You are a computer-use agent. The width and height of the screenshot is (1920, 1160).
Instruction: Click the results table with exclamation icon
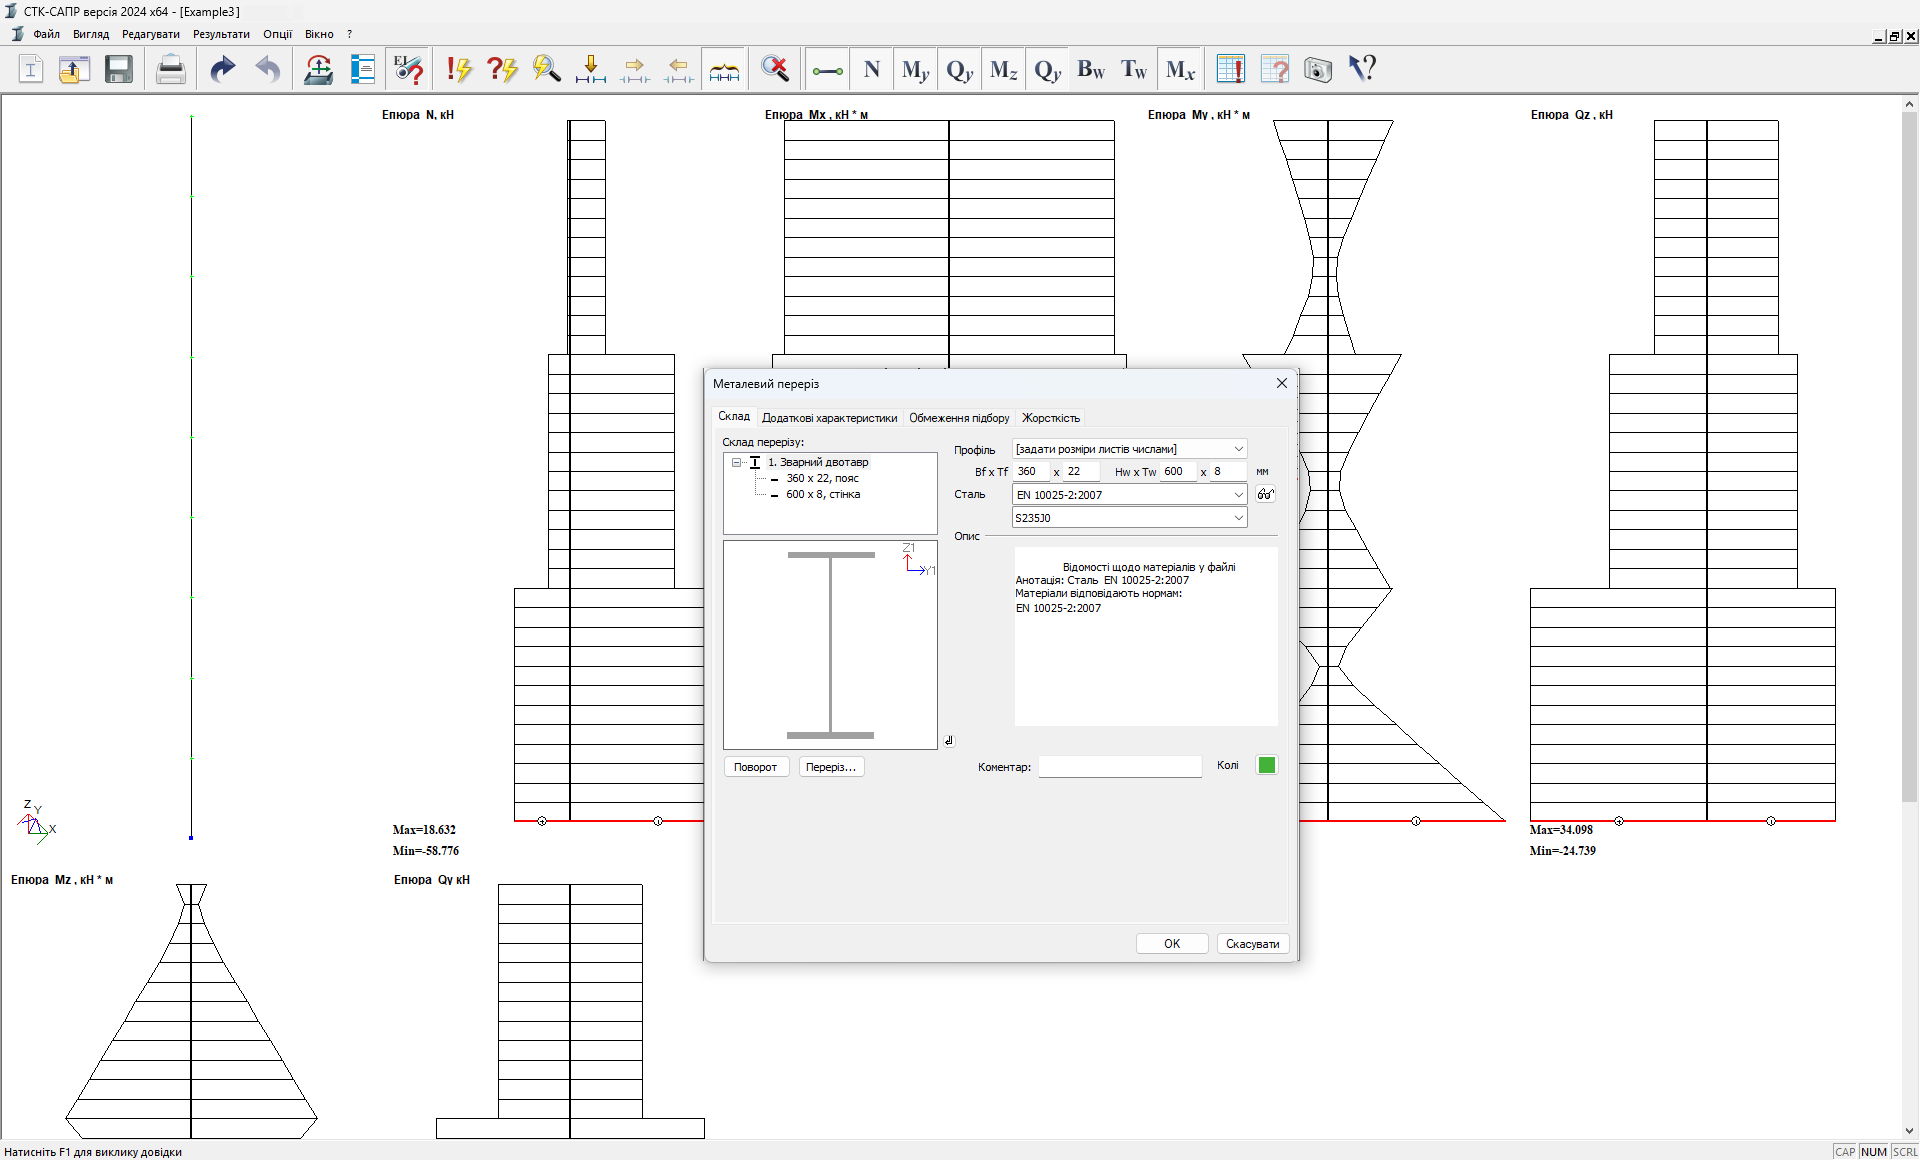click(x=1230, y=69)
